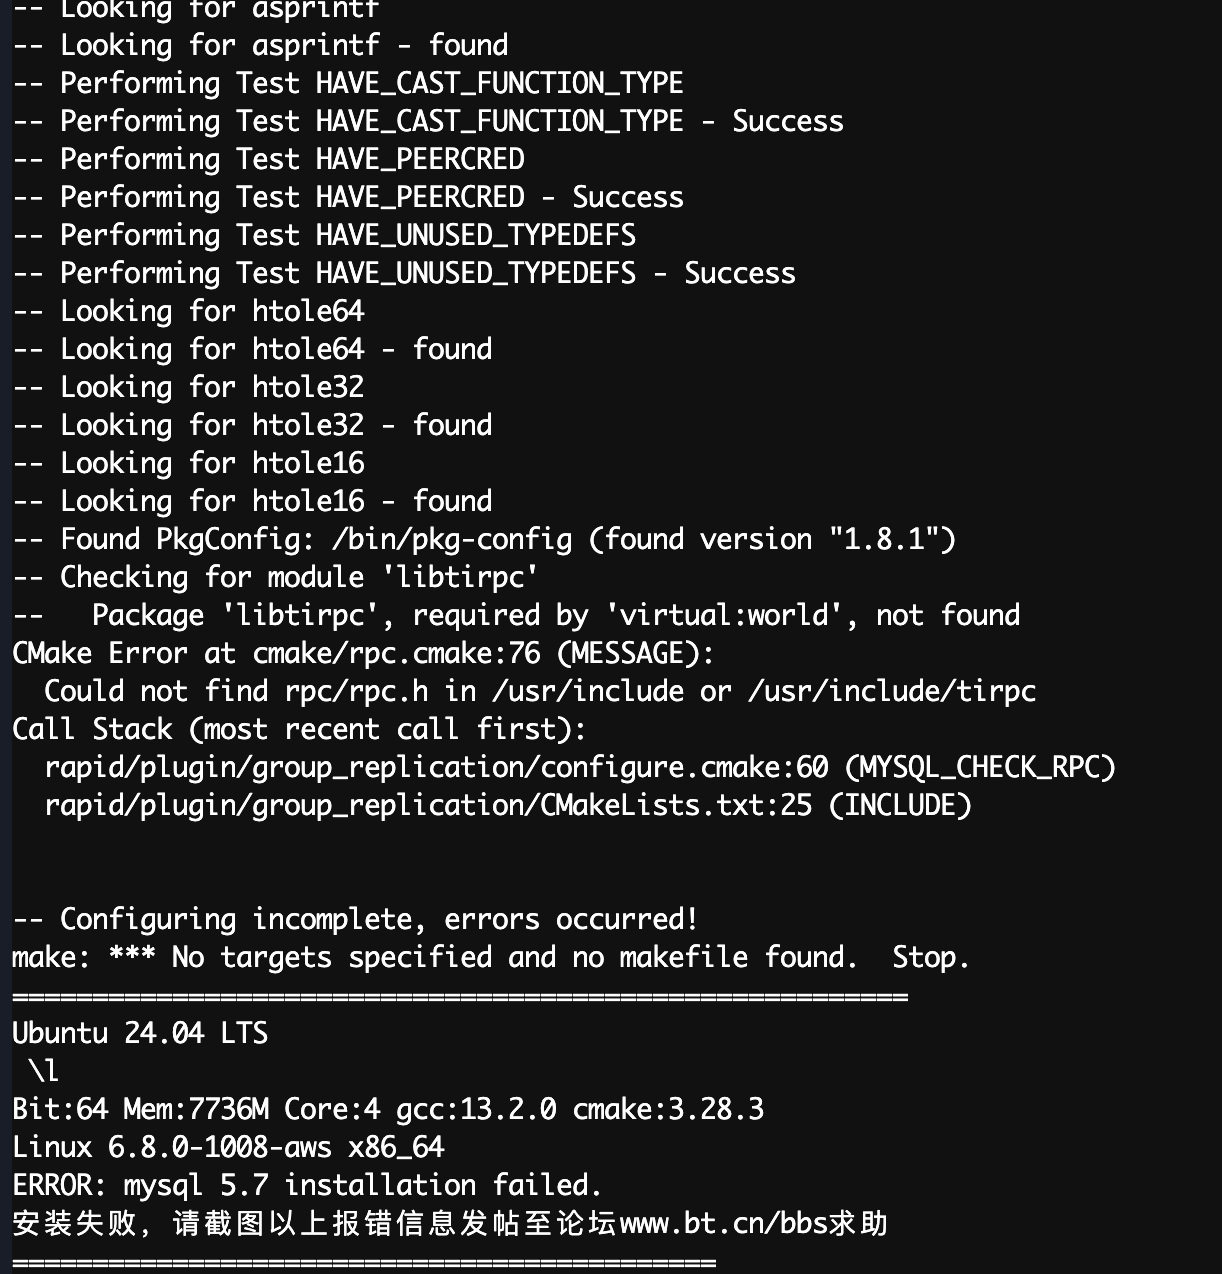Click the 'Package libtirpc ... not found' line

pos(516,615)
